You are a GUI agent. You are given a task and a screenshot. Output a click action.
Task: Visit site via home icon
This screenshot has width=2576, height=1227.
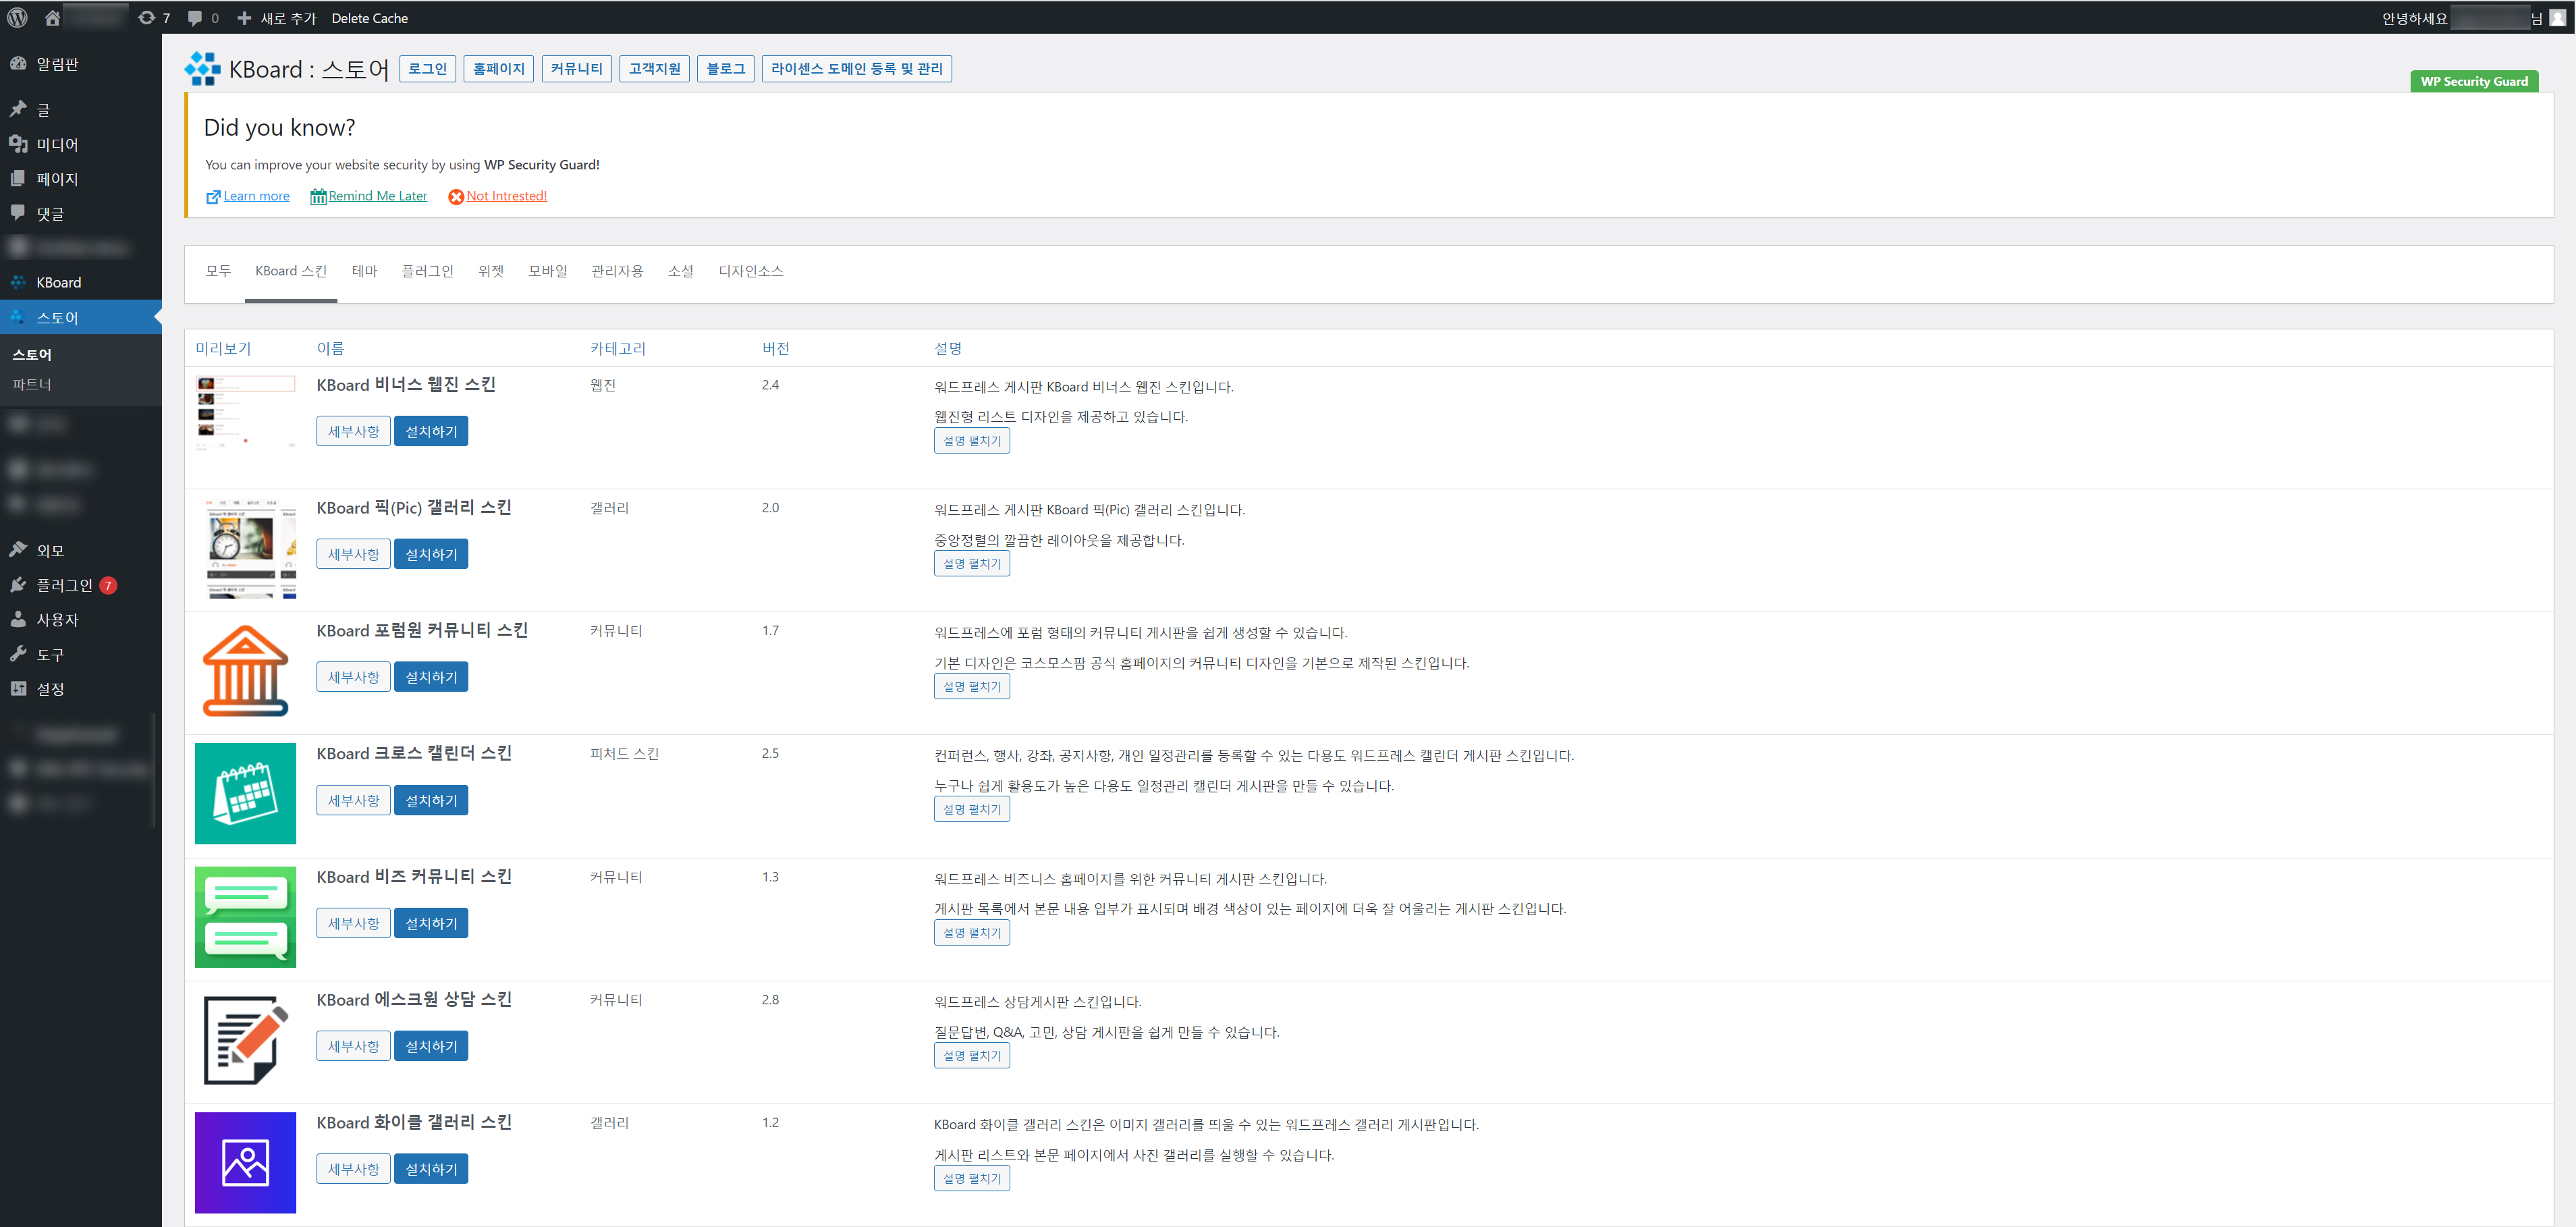pyautogui.click(x=52, y=17)
